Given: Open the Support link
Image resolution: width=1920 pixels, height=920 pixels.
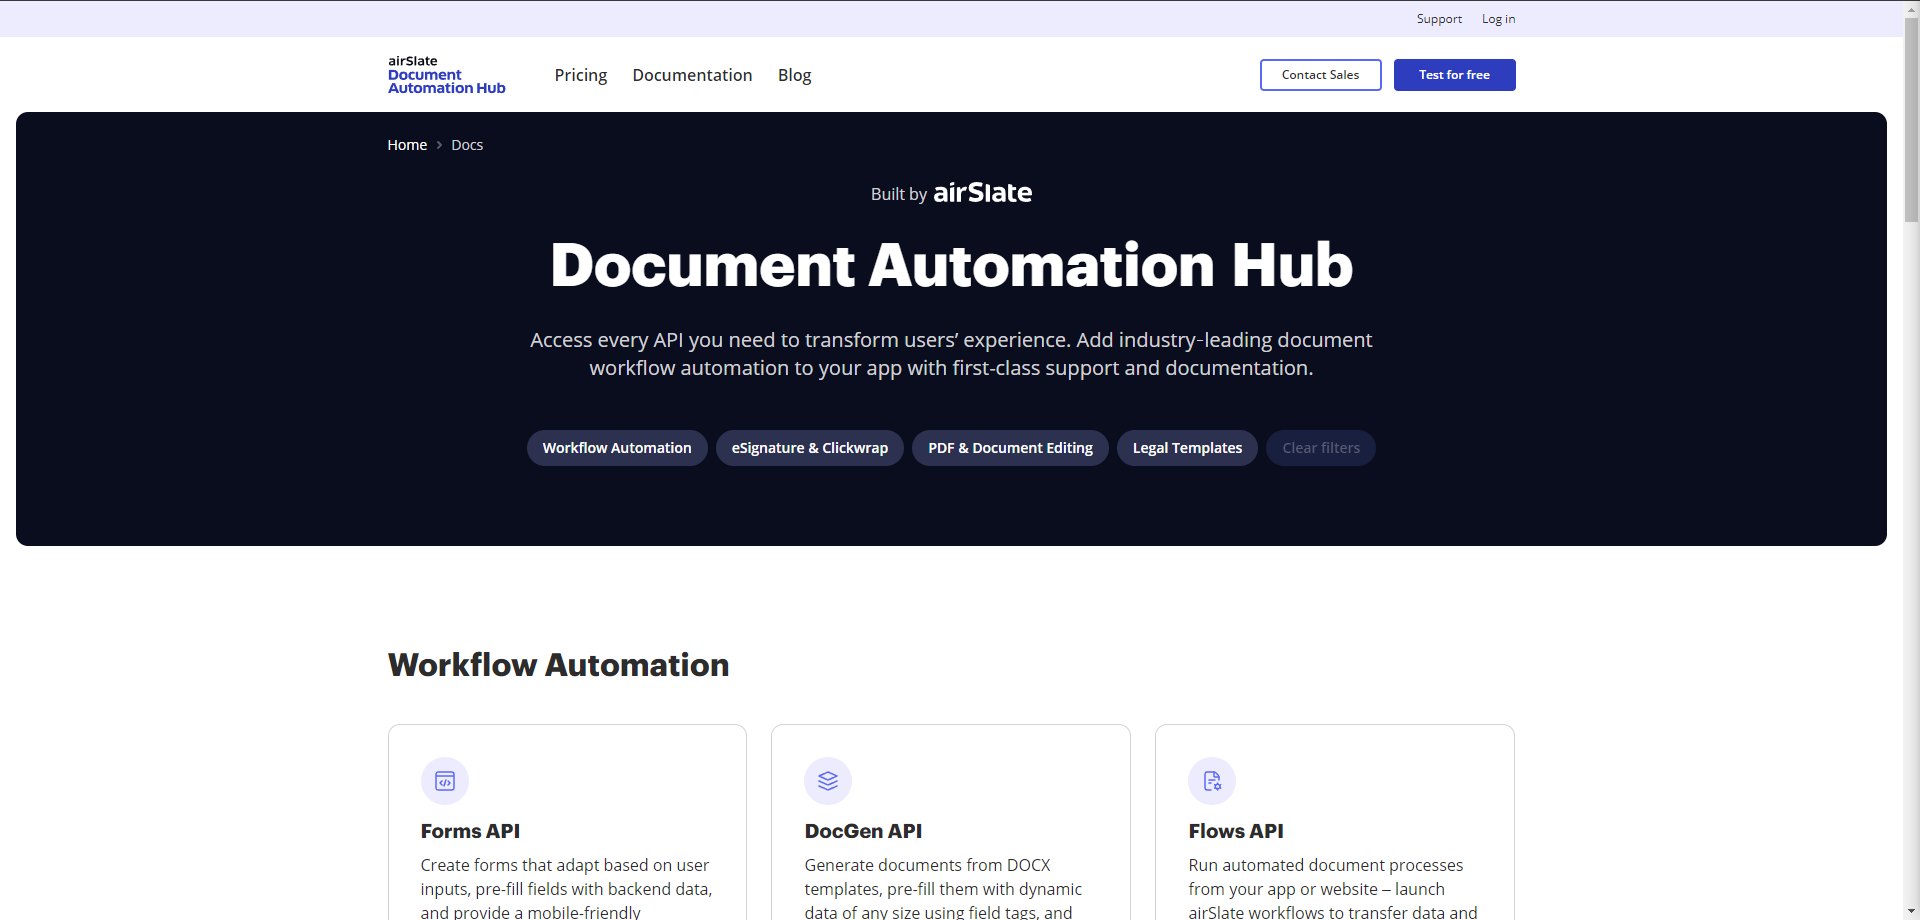Looking at the screenshot, I should tap(1439, 19).
